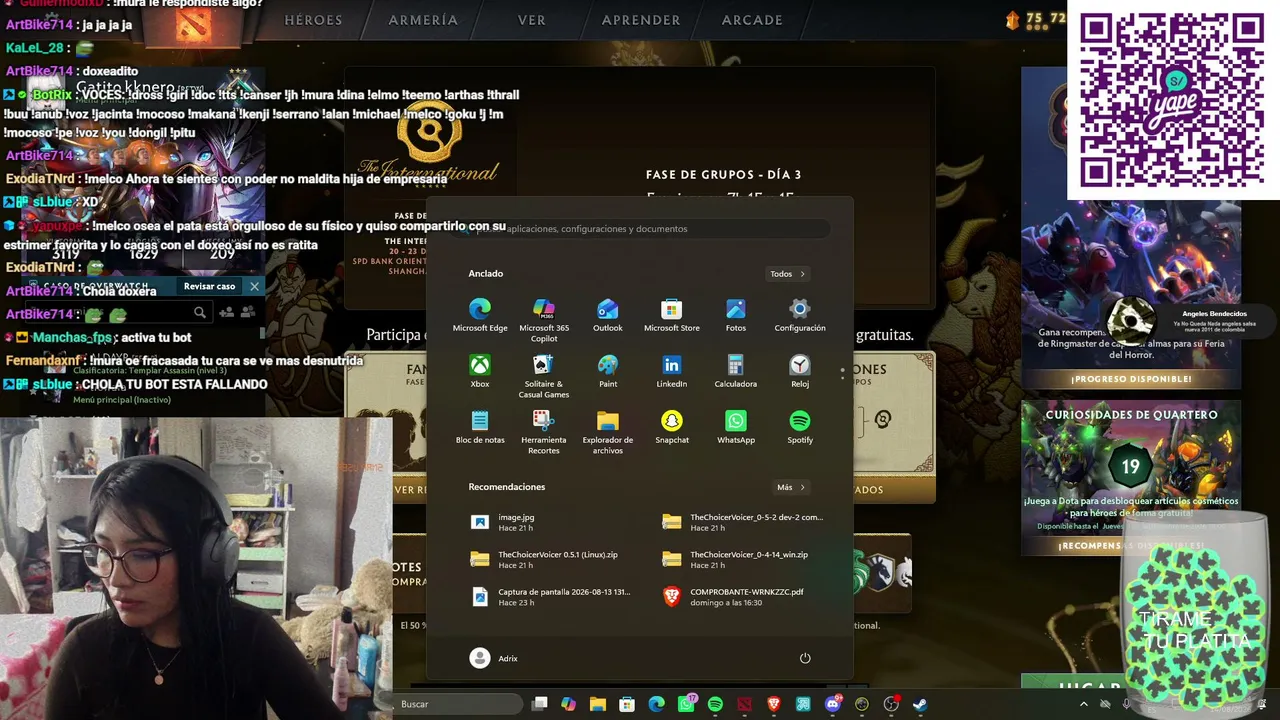
Task: Open recommended file image.jpg
Action: pyautogui.click(x=557, y=522)
